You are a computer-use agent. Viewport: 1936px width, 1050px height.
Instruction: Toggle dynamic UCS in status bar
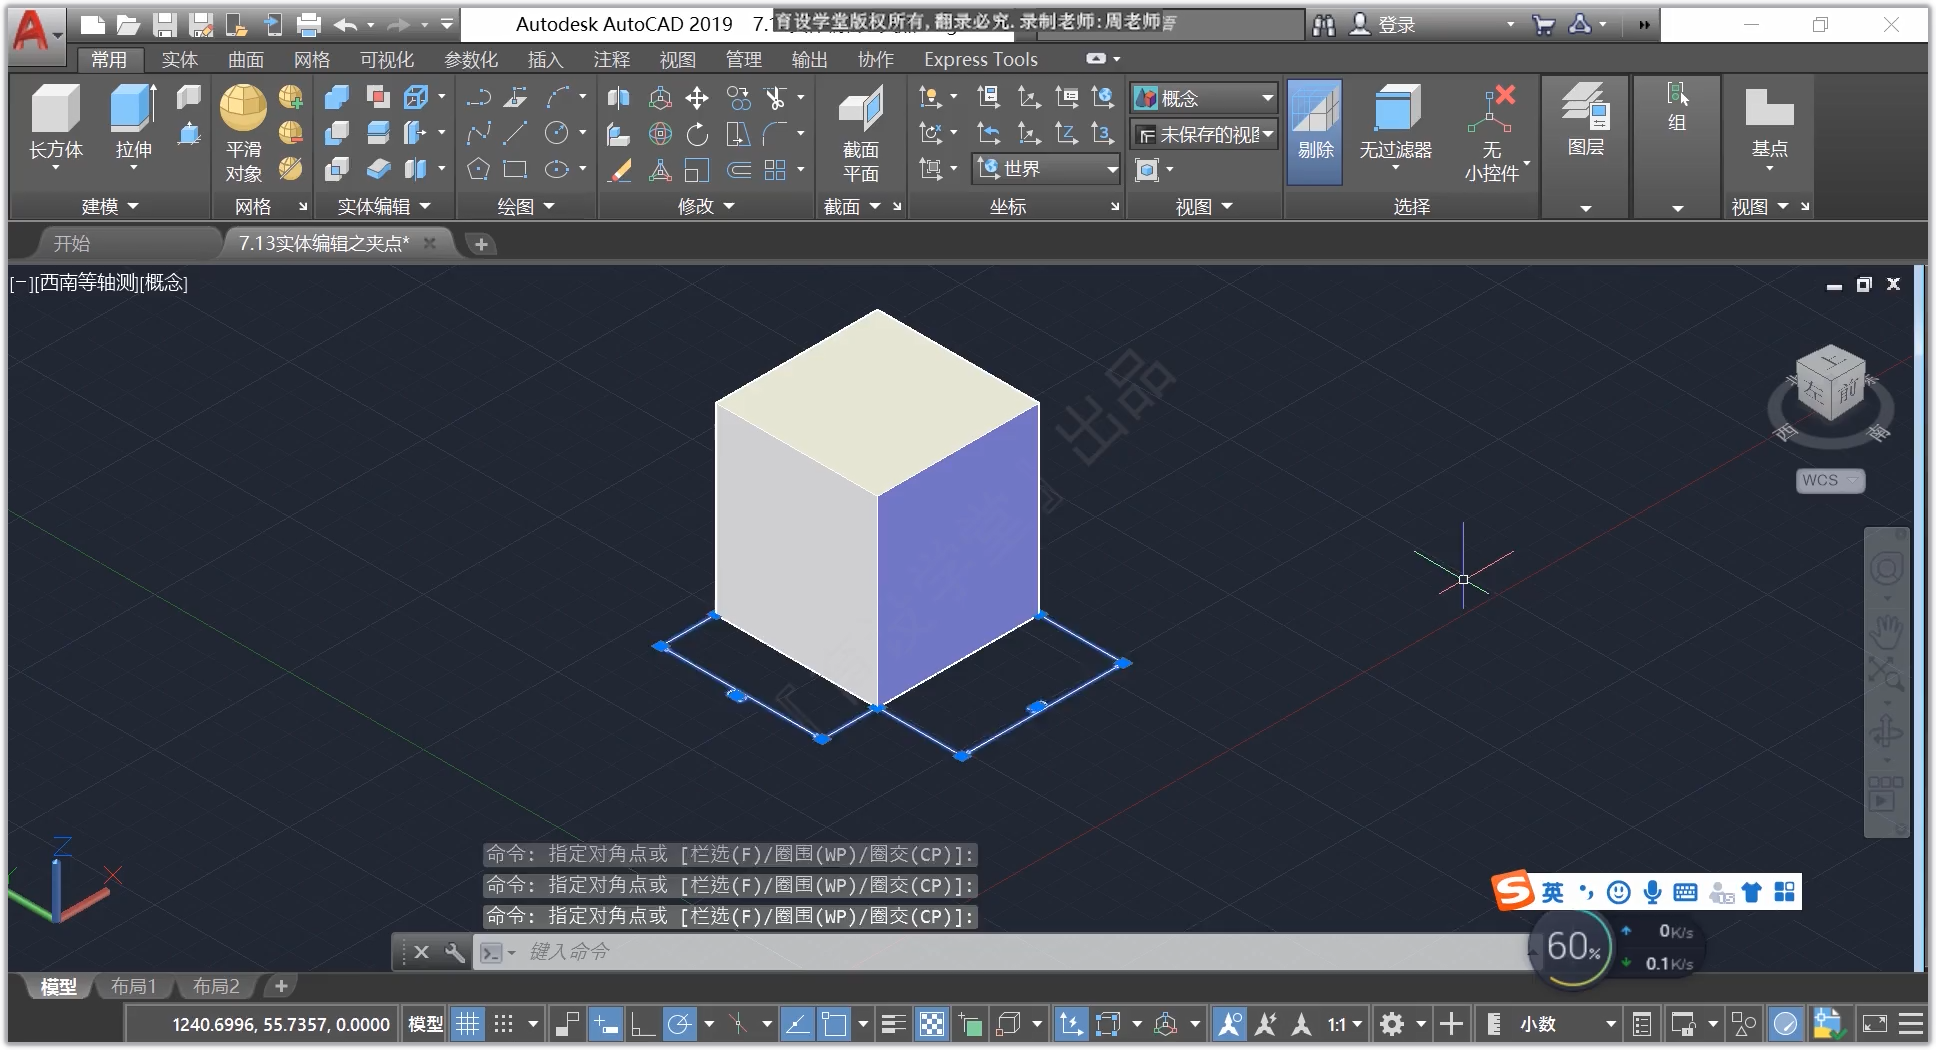pyautogui.click(x=1071, y=1024)
